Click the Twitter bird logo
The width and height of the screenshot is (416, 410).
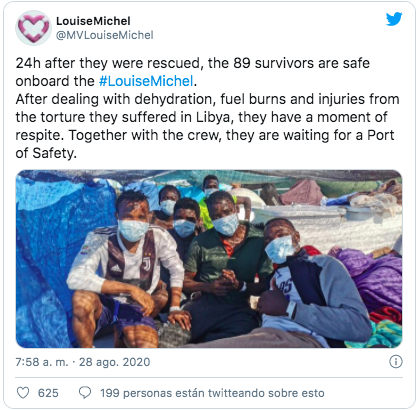(394, 19)
